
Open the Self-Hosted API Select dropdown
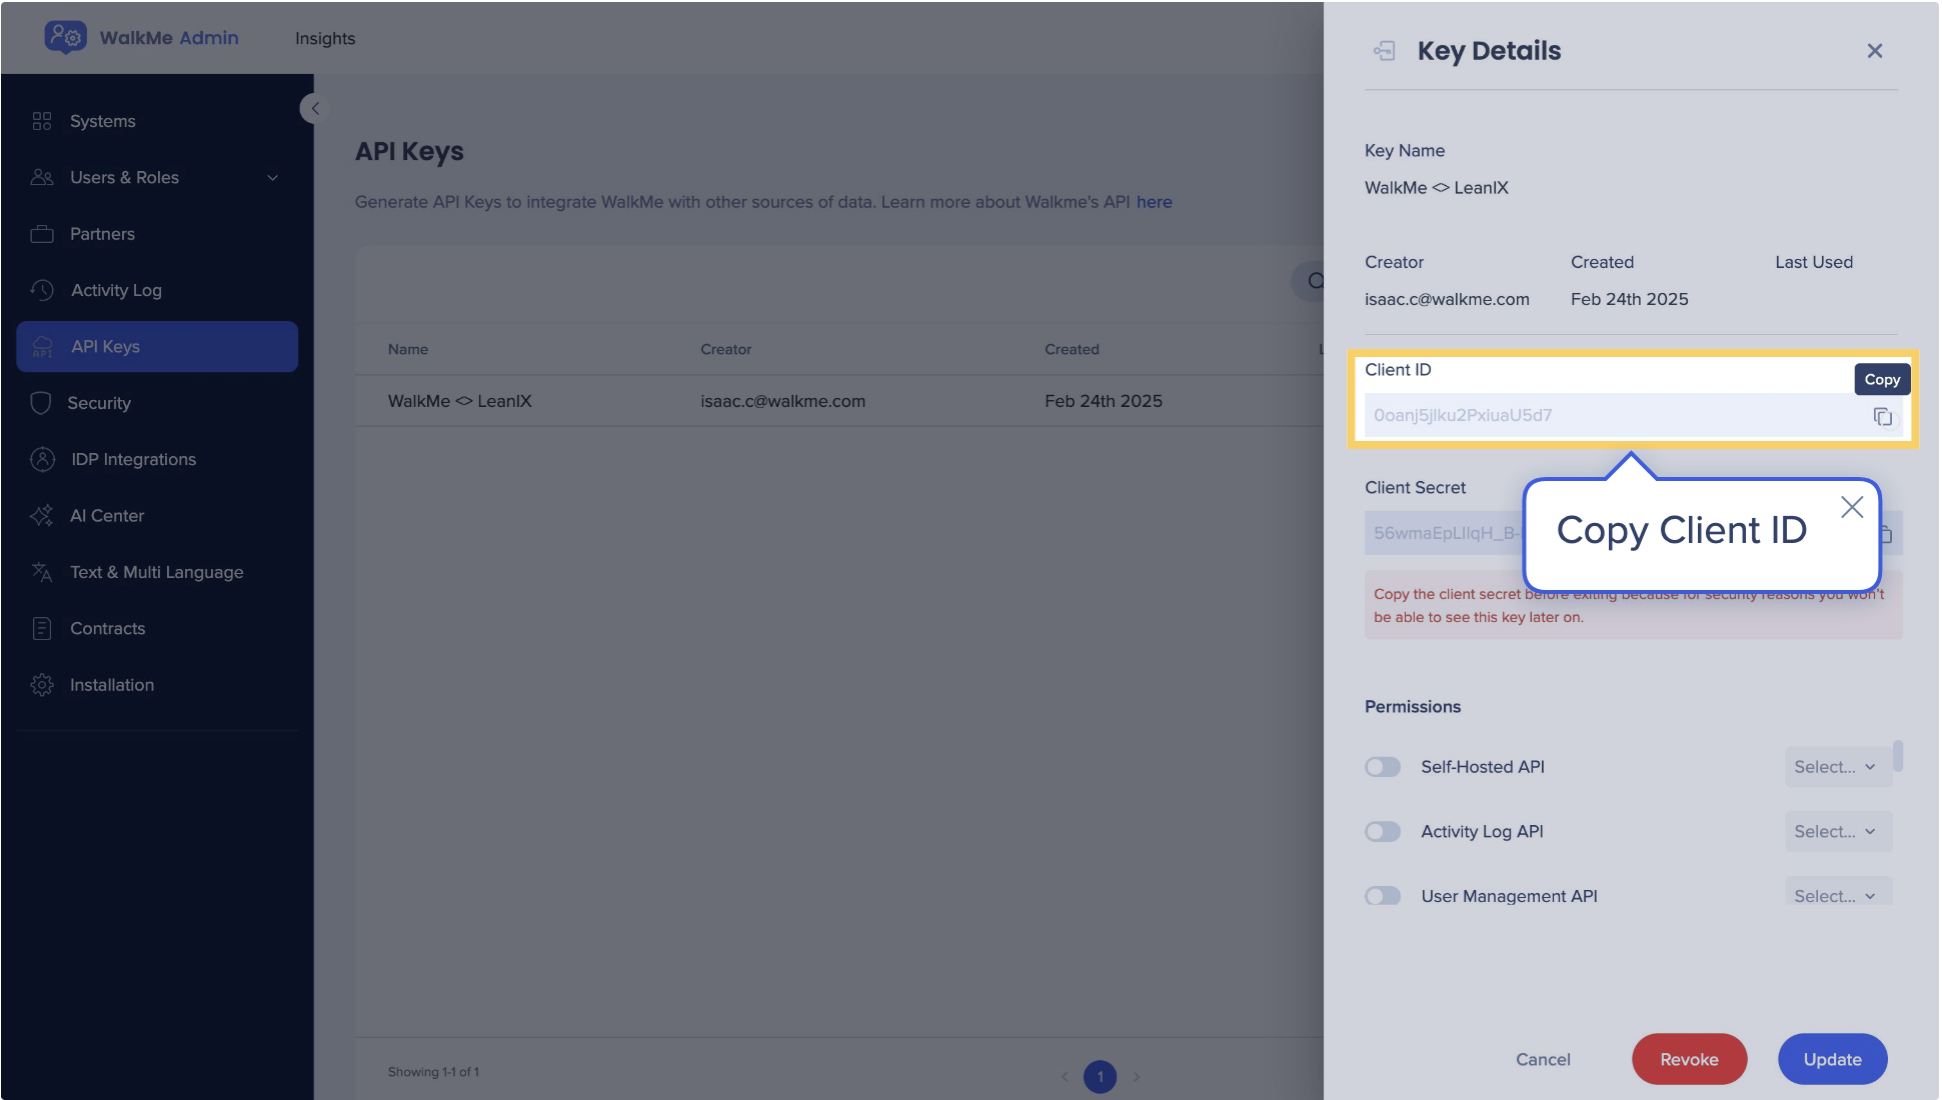pyautogui.click(x=1838, y=767)
